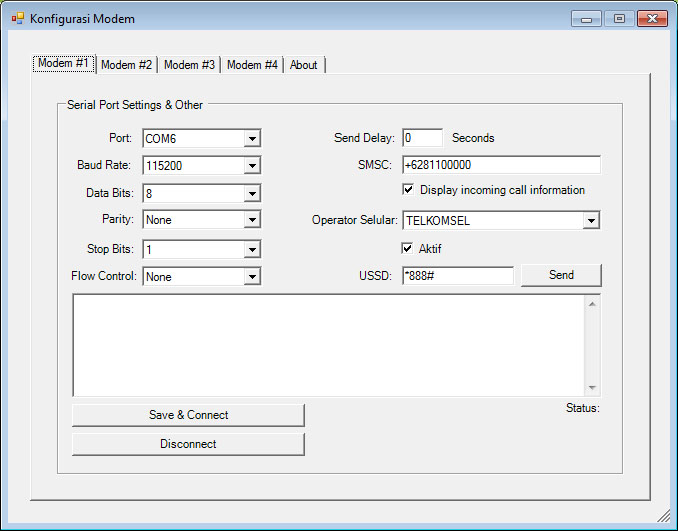Open Operator Selular dropdown showing TELKOMSEL
This screenshot has width=678, height=531.
591,221
